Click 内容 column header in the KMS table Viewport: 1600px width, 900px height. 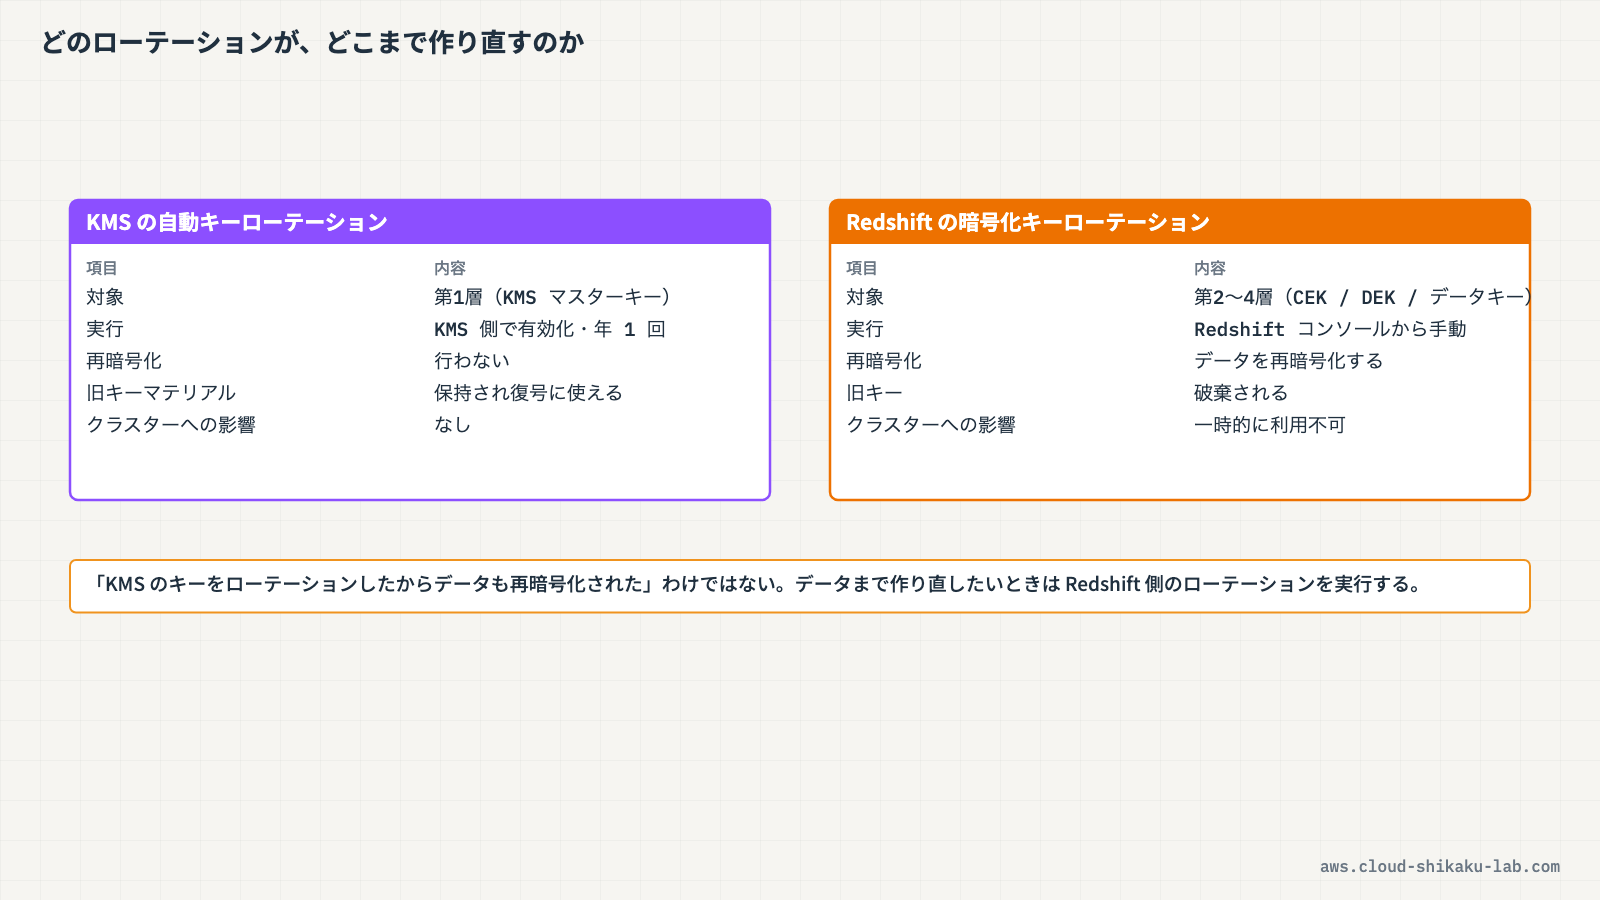pos(450,268)
